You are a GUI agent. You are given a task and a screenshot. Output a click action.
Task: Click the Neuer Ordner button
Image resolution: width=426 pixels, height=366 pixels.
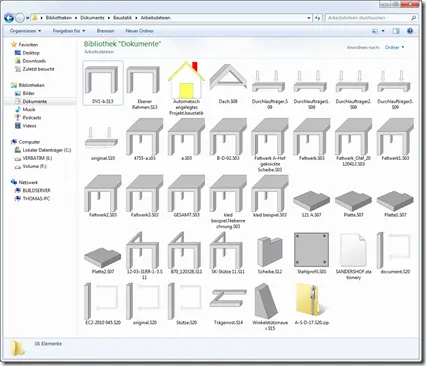coord(139,31)
